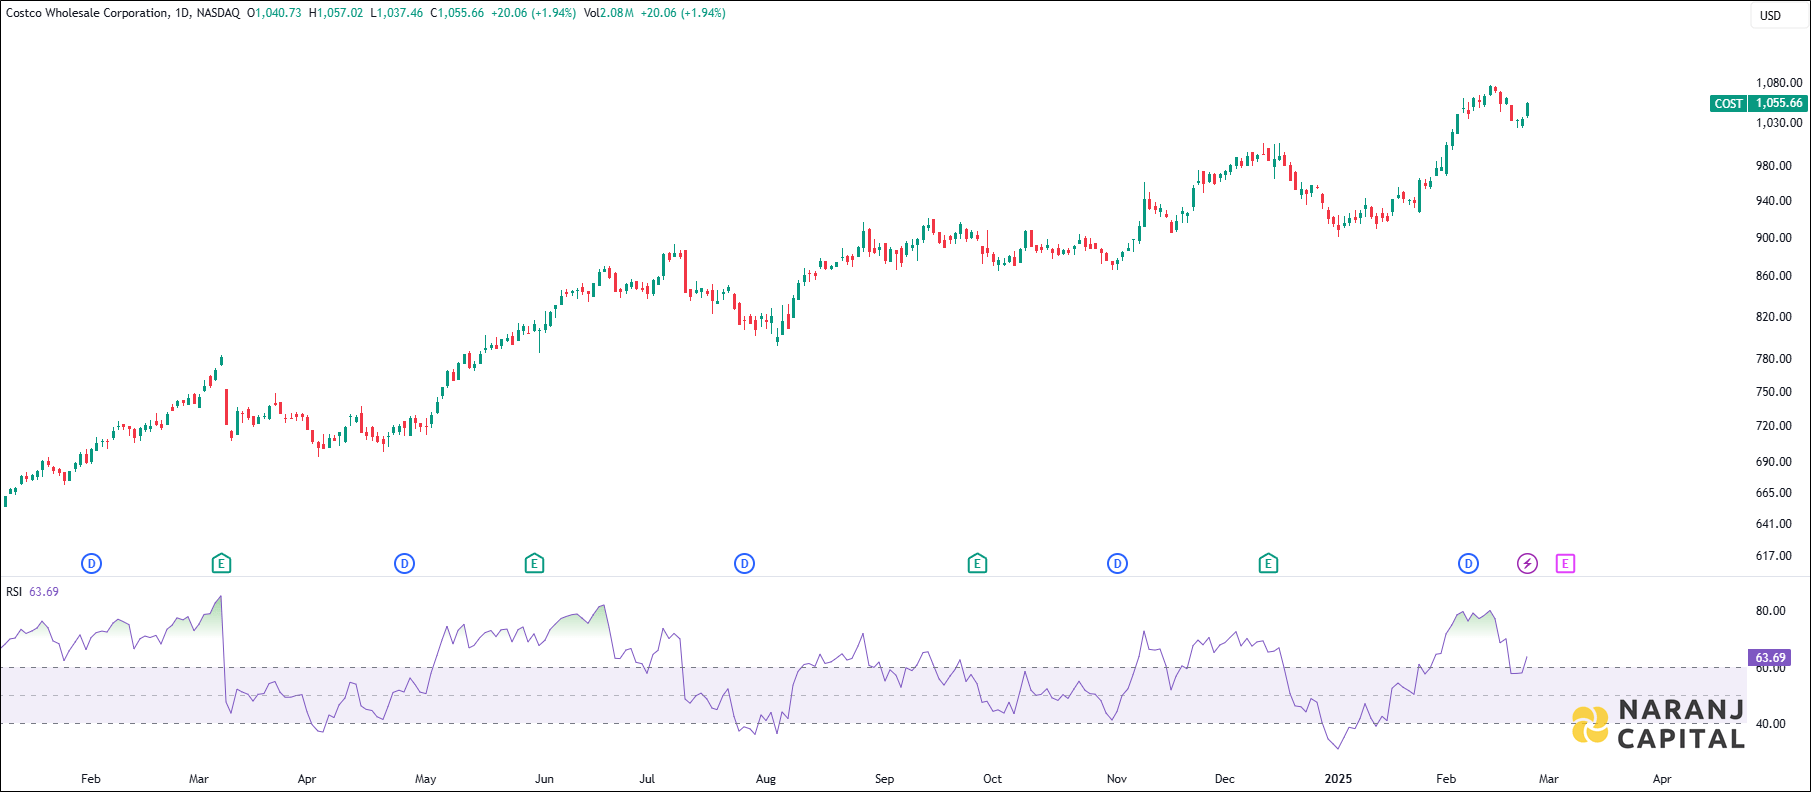The height and width of the screenshot is (792, 1811).
Task: Click the pink upcoming earnings marker
Action: click(x=1565, y=564)
